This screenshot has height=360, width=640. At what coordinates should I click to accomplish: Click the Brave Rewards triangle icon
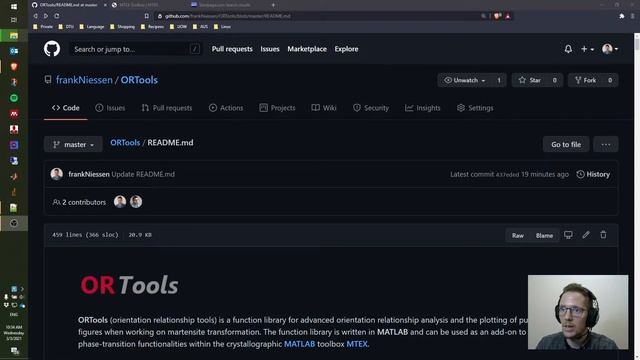pos(508,16)
